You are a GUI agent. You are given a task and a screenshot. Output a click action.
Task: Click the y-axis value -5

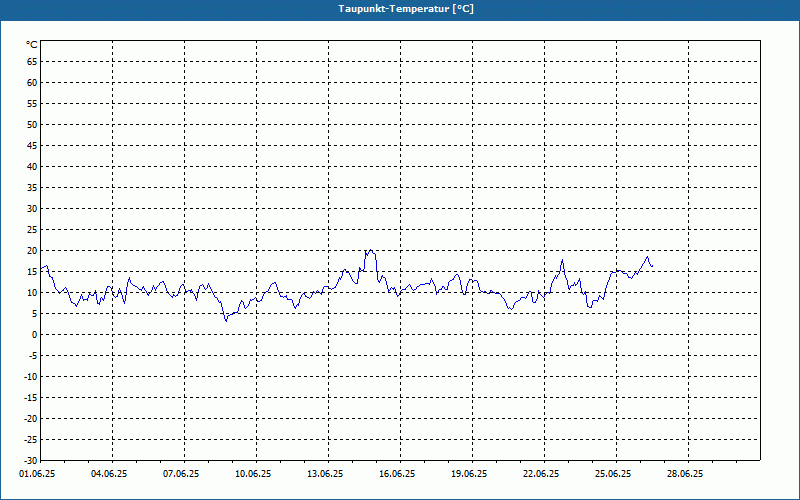click(x=33, y=356)
